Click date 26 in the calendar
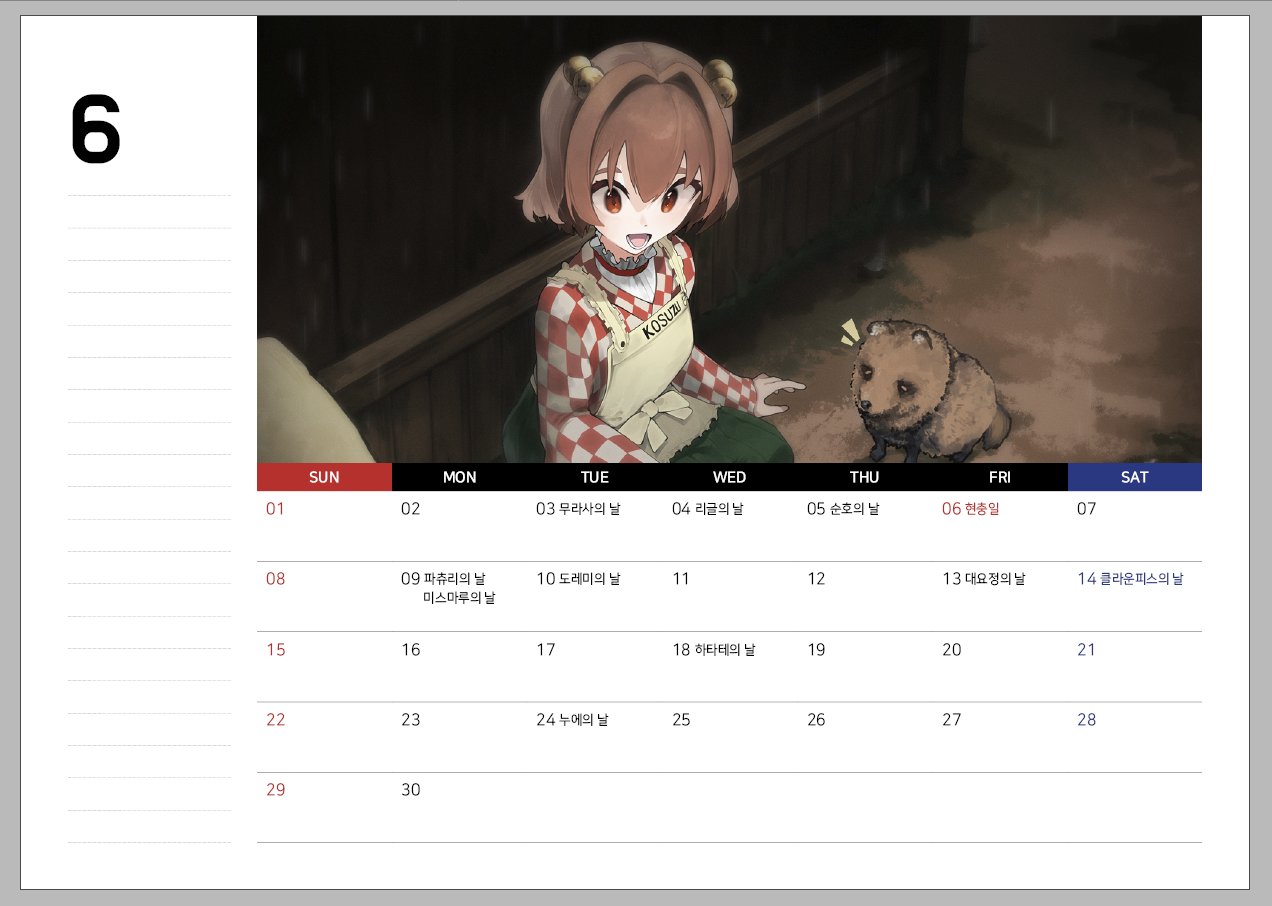The height and width of the screenshot is (906, 1272). point(816,720)
